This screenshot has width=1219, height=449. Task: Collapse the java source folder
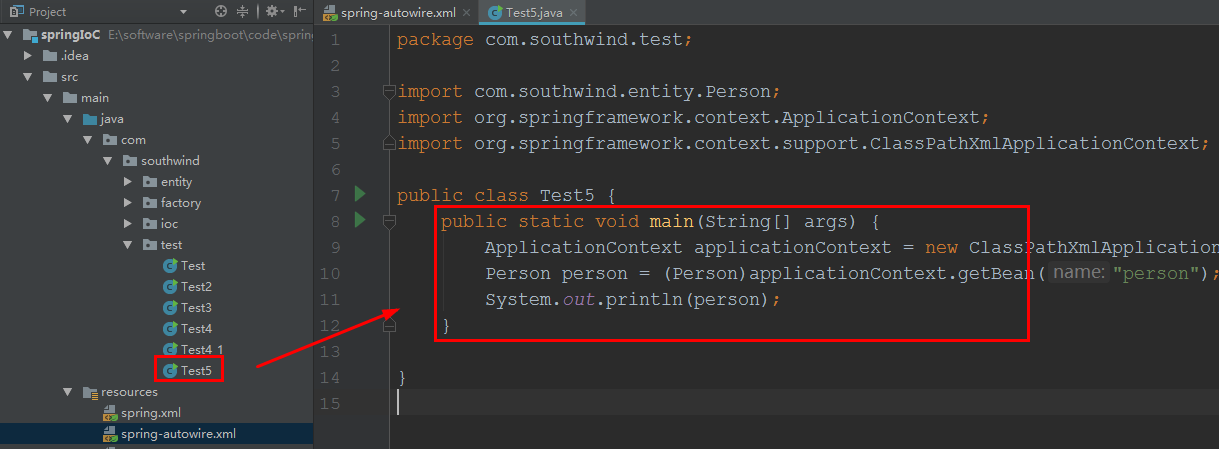click(x=67, y=118)
